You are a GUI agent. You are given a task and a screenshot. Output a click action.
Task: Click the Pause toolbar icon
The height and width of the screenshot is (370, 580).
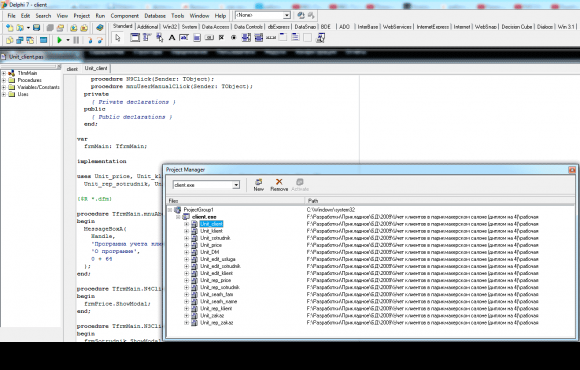(76, 40)
